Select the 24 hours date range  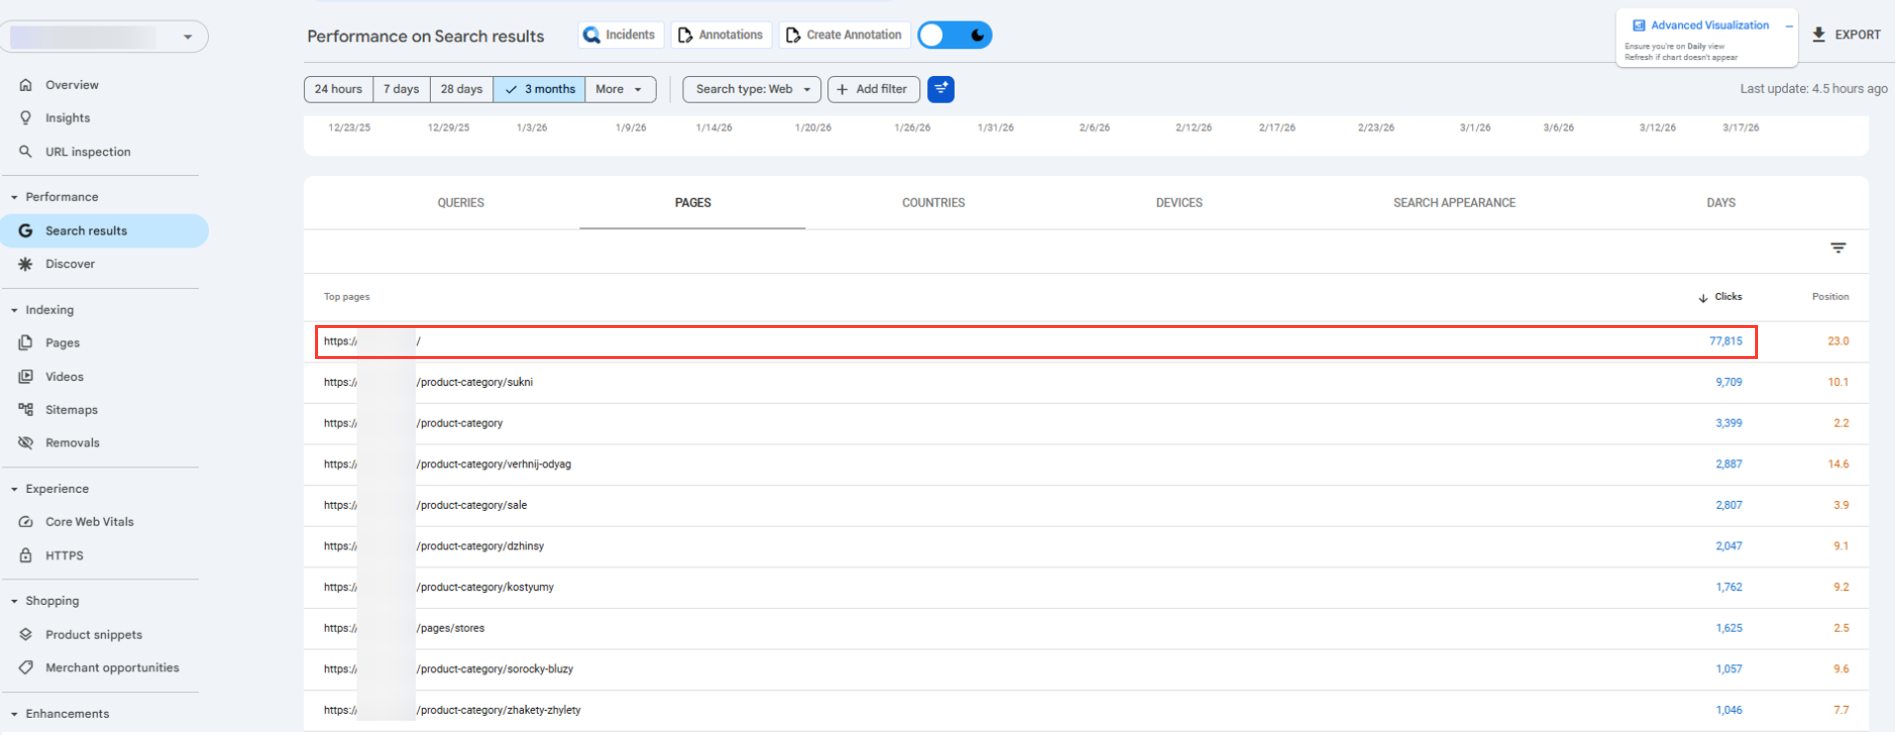tap(338, 89)
